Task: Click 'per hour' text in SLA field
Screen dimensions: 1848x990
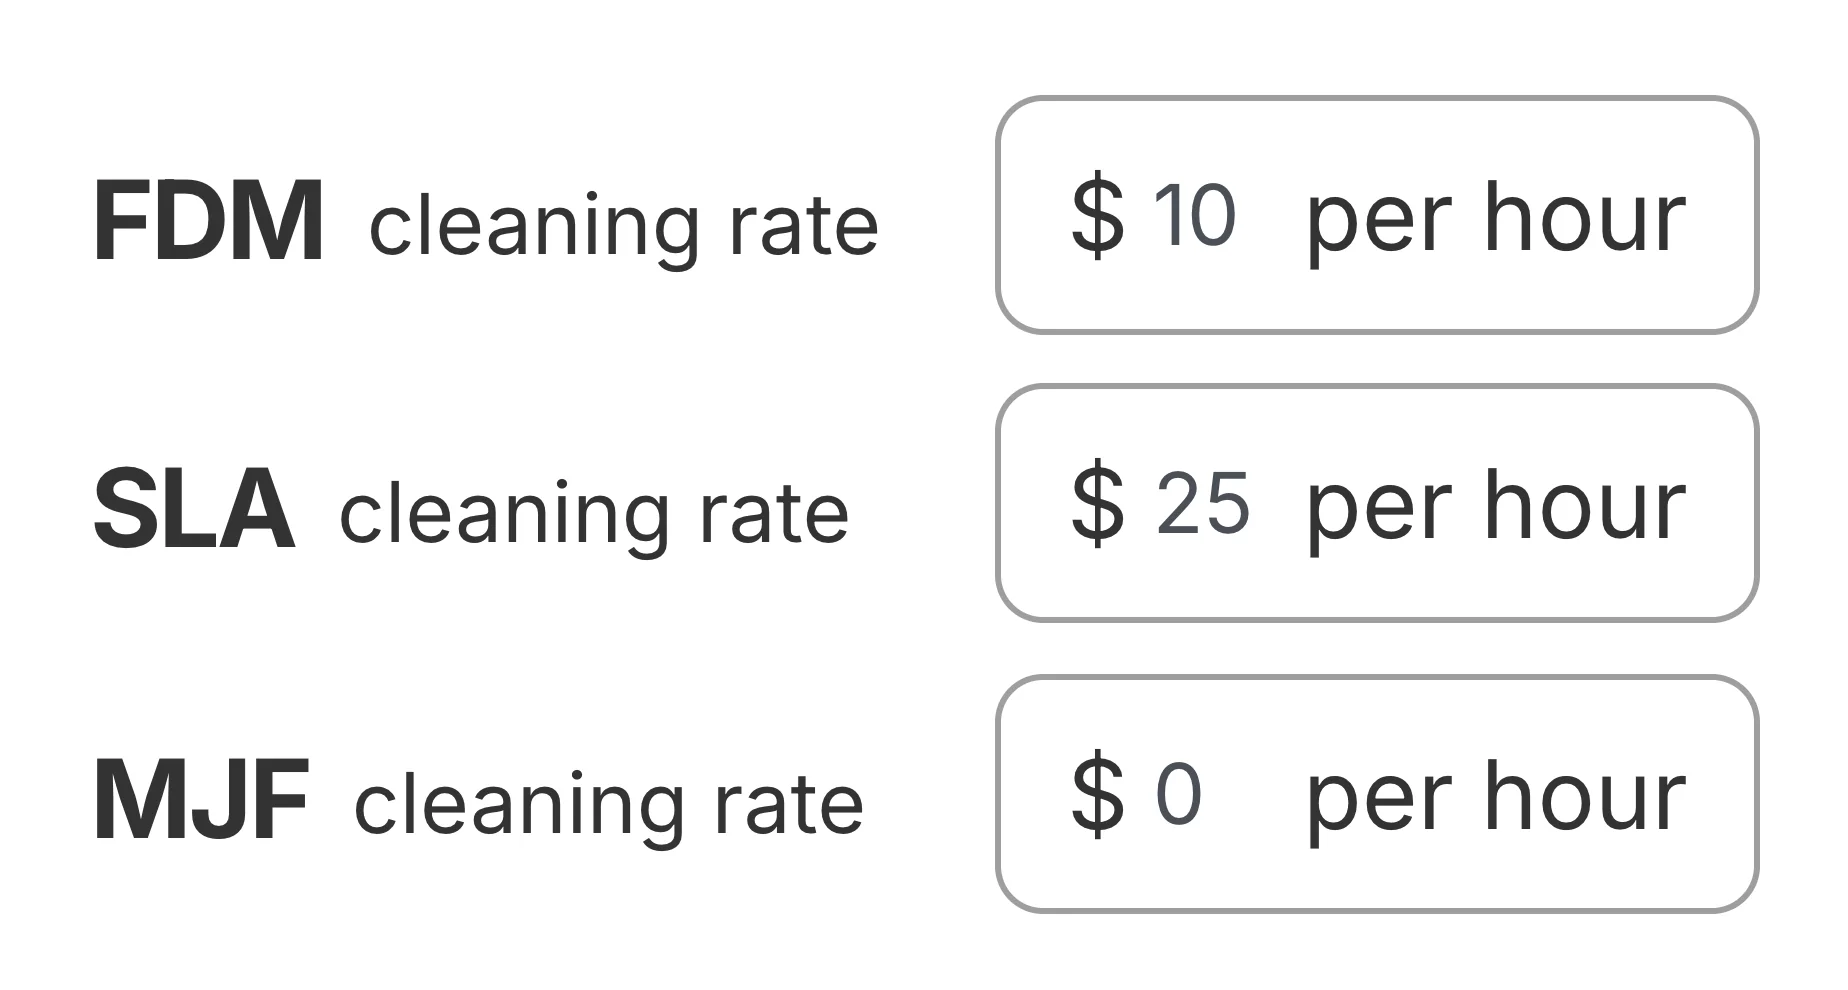Action: pyautogui.click(x=1496, y=507)
